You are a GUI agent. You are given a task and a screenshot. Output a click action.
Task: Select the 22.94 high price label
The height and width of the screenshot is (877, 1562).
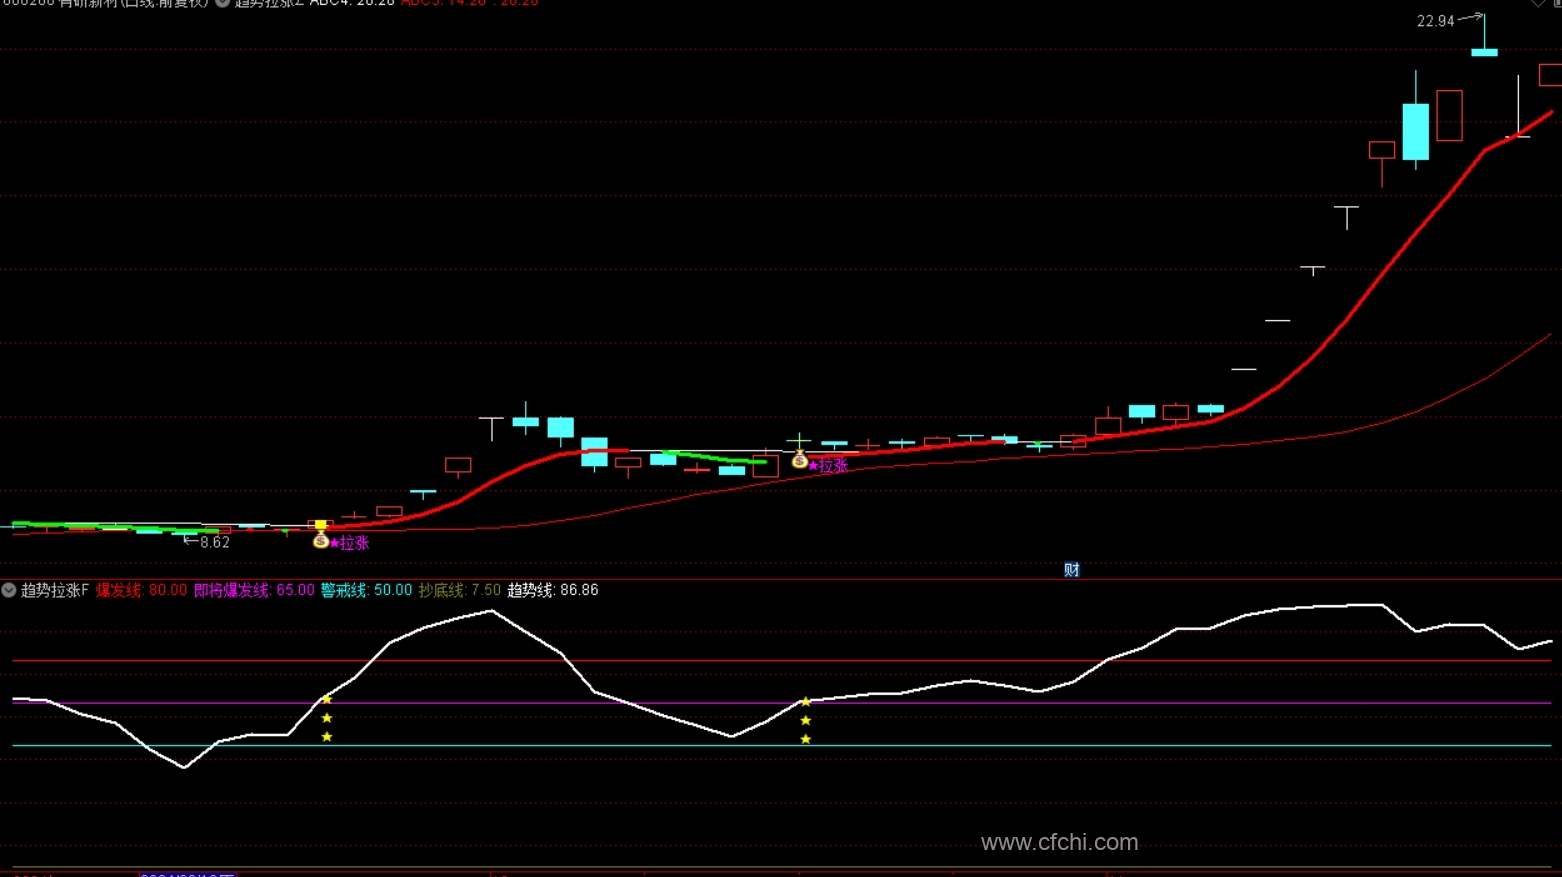point(1435,21)
